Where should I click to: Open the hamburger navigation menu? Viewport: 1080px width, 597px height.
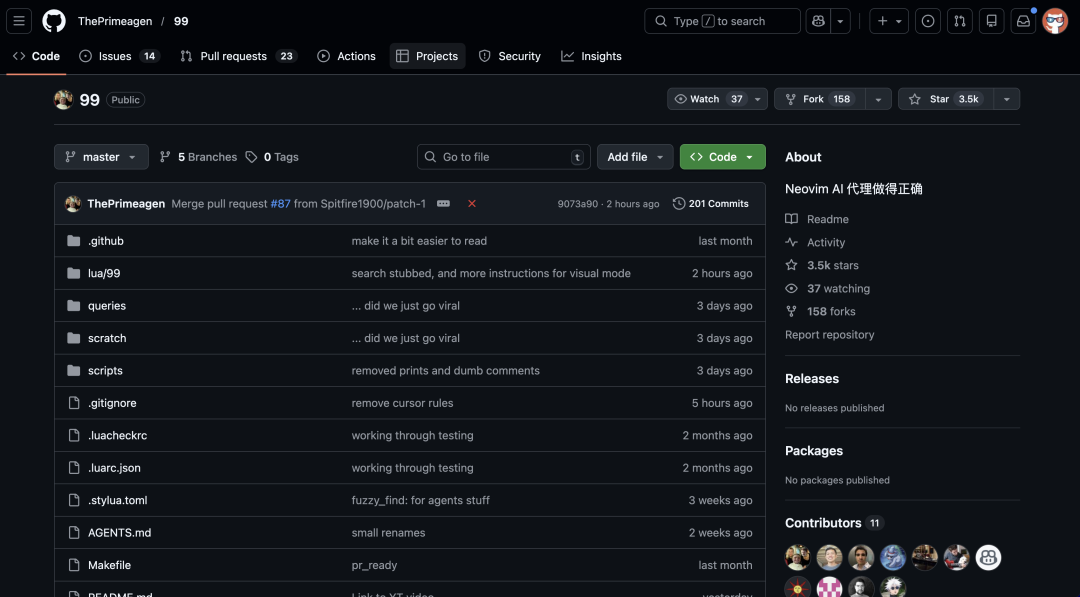point(19,21)
